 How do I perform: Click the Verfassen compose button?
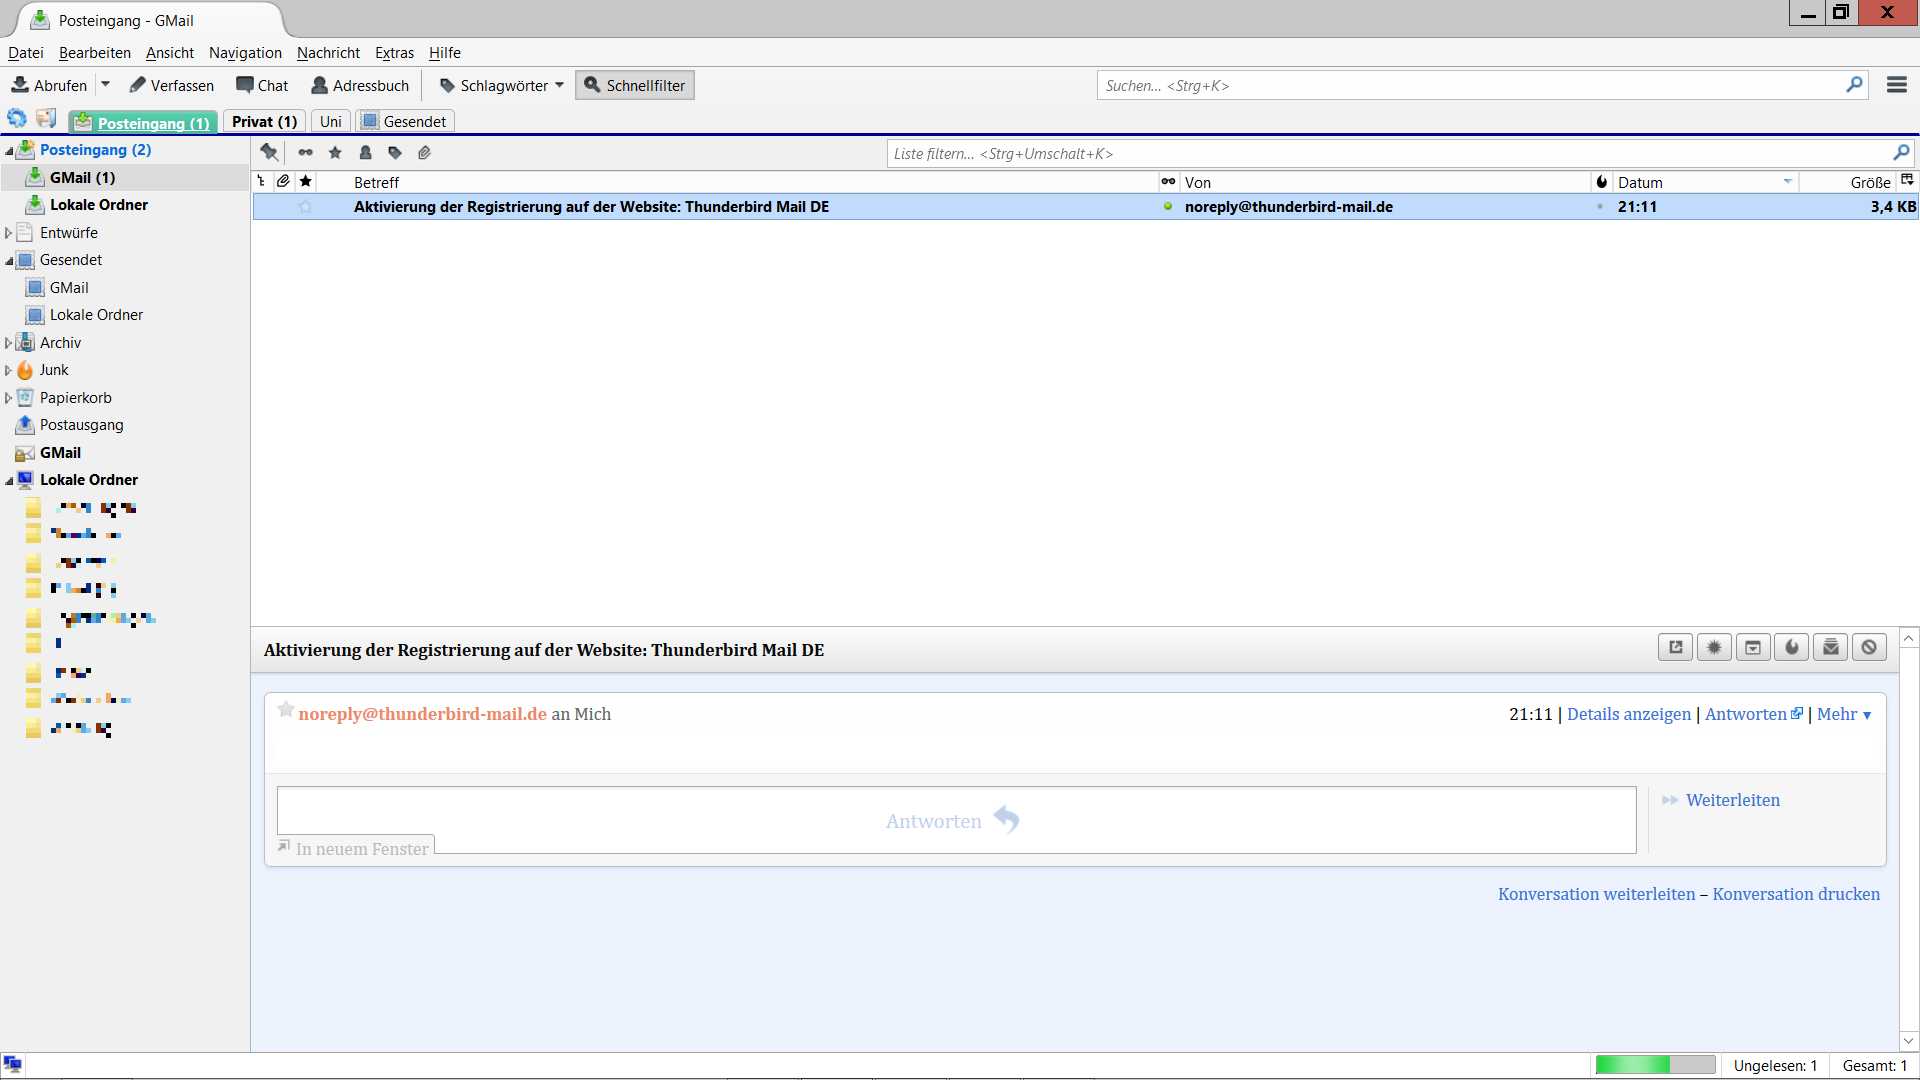[x=171, y=85]
